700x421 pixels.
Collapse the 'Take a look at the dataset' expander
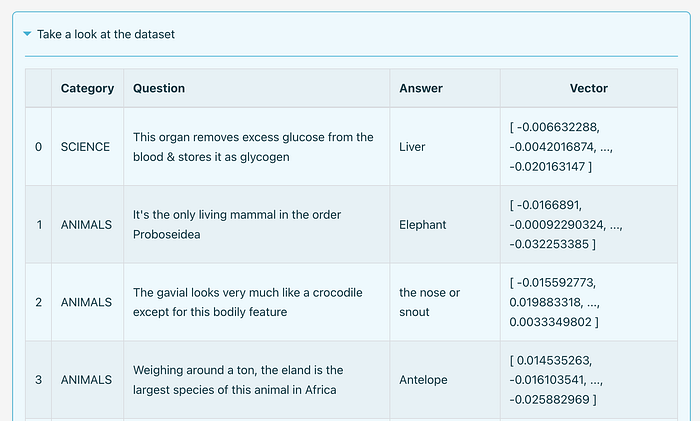[27, 34]
